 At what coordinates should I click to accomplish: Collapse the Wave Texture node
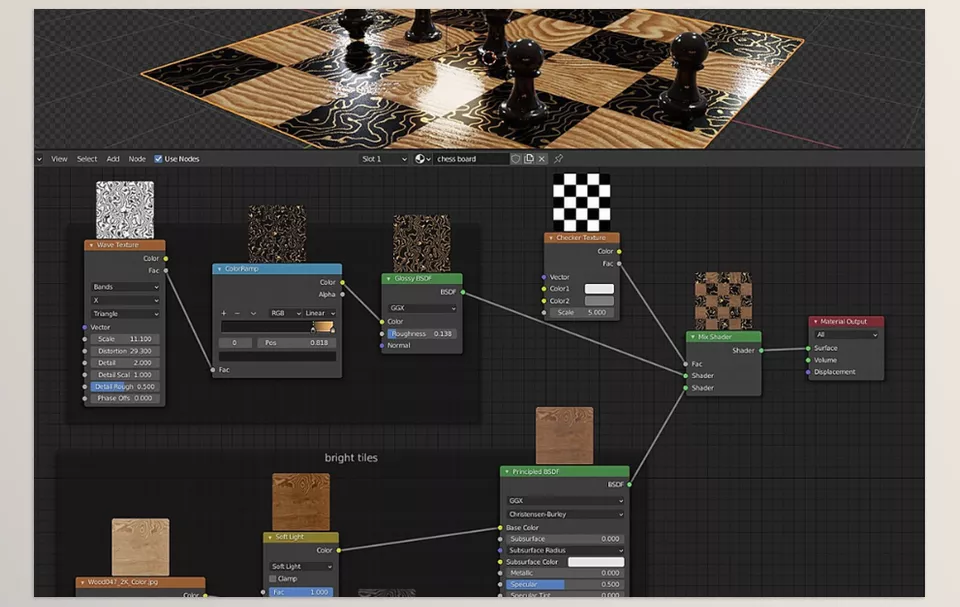pyautogui.click(x=91, y=245)
